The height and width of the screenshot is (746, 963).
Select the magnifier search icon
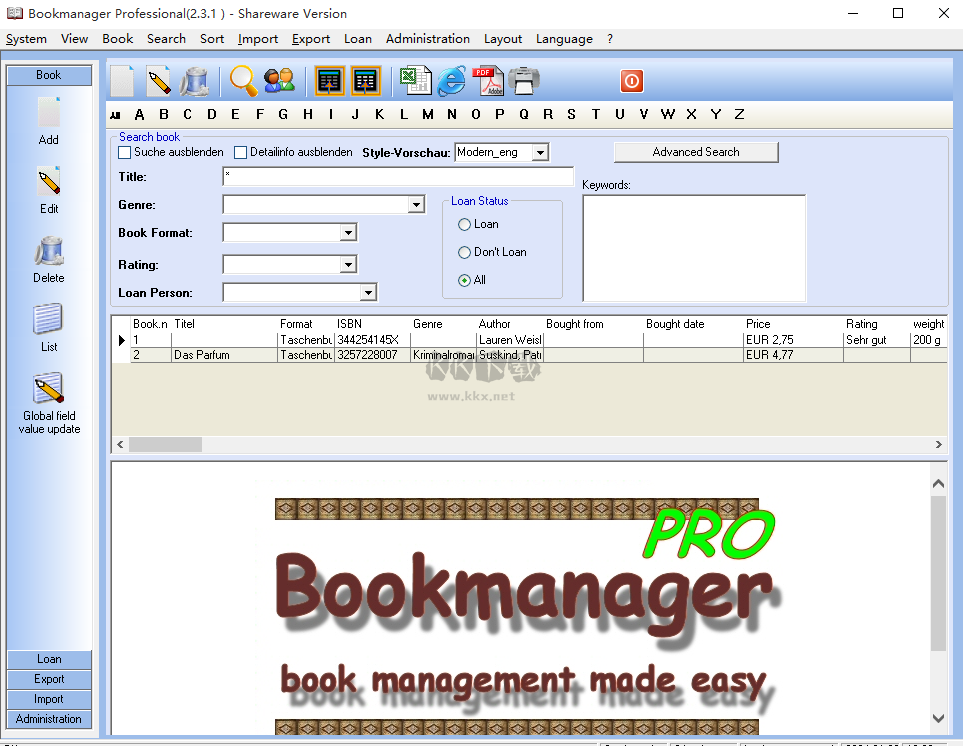[243, 80]
